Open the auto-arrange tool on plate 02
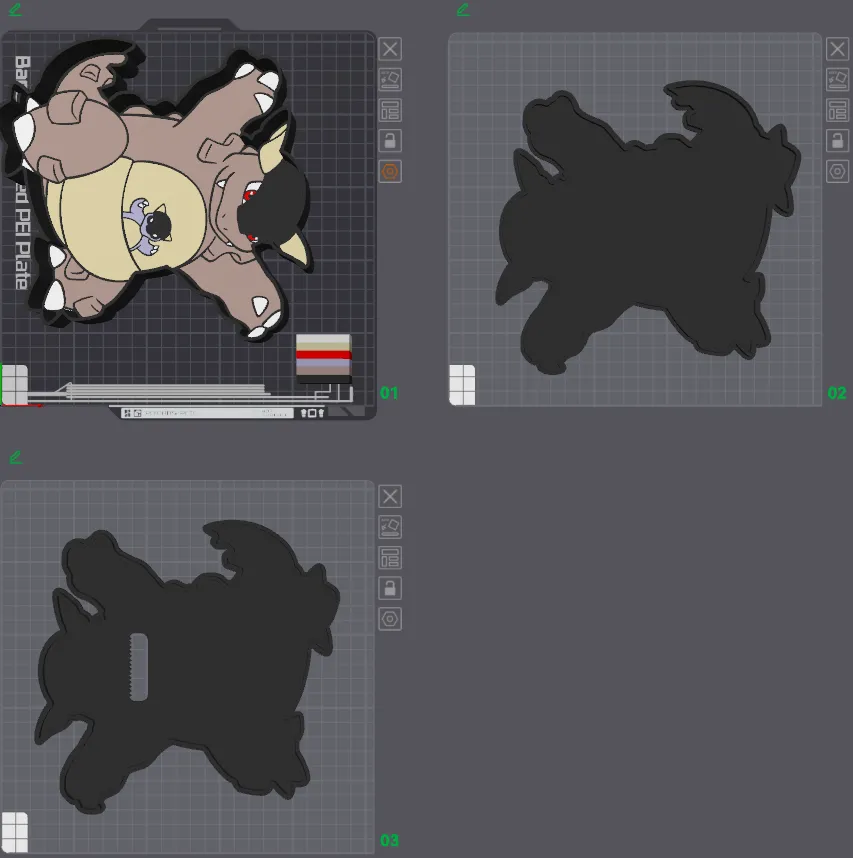853x858 pixels. 837,80
